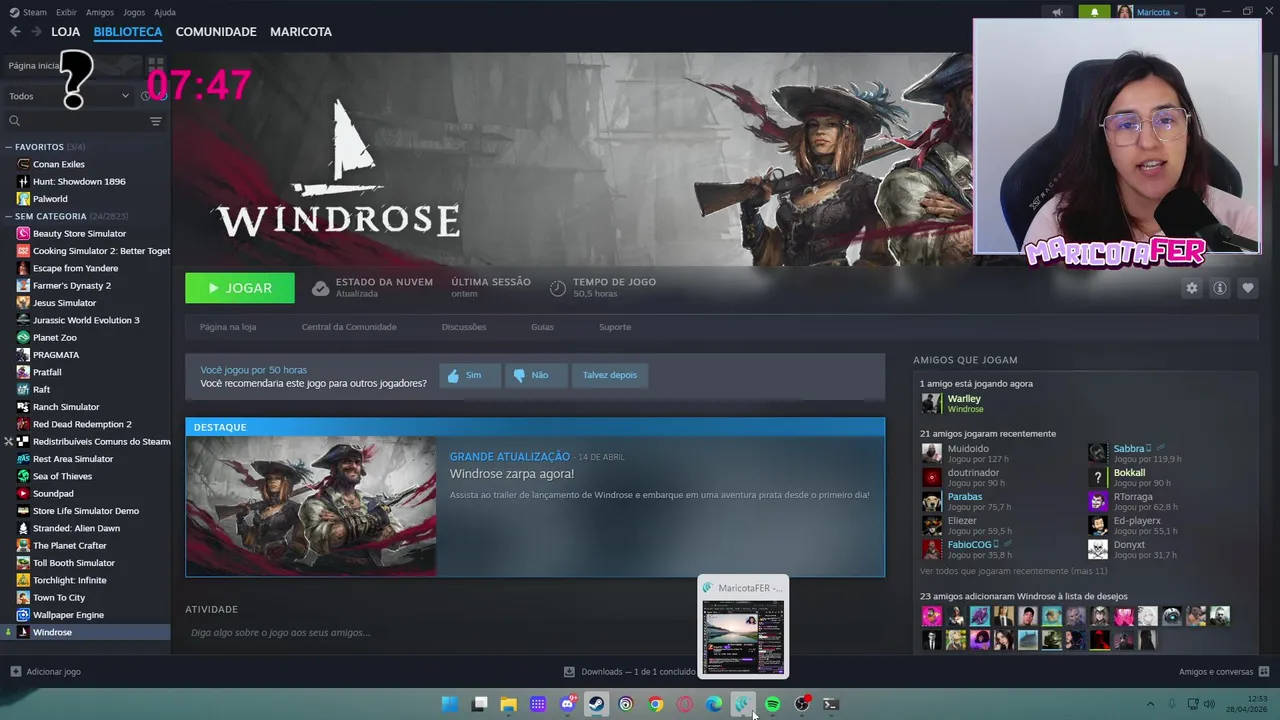Select Jurassic World Evolution 3
The image size is (1280, 720).
point(87,320)
